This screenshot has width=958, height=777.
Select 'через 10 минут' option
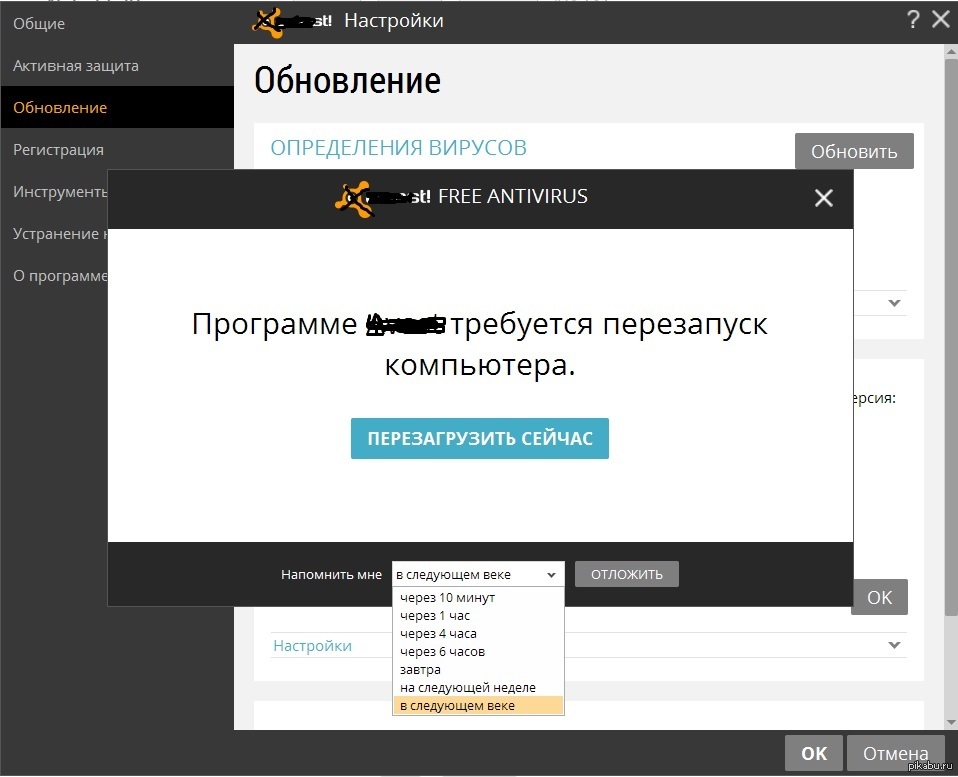coord(447,598)
